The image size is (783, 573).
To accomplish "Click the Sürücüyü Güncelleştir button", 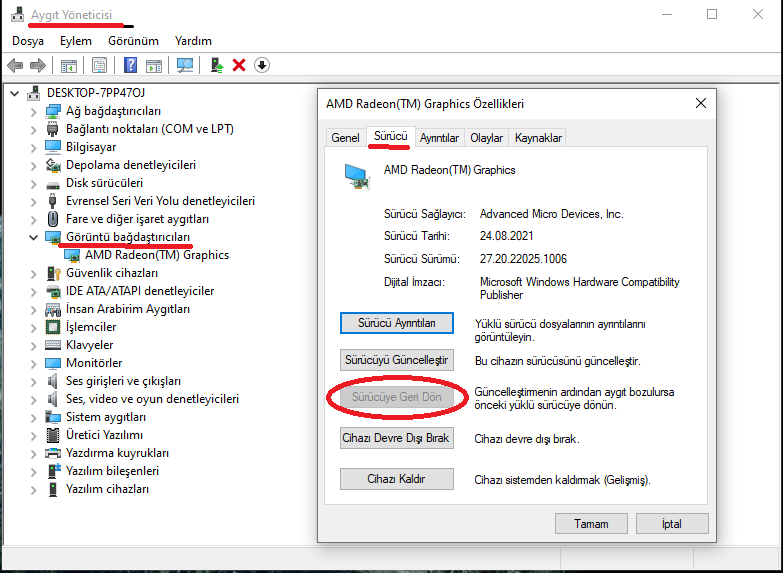I will click(397, 360).
